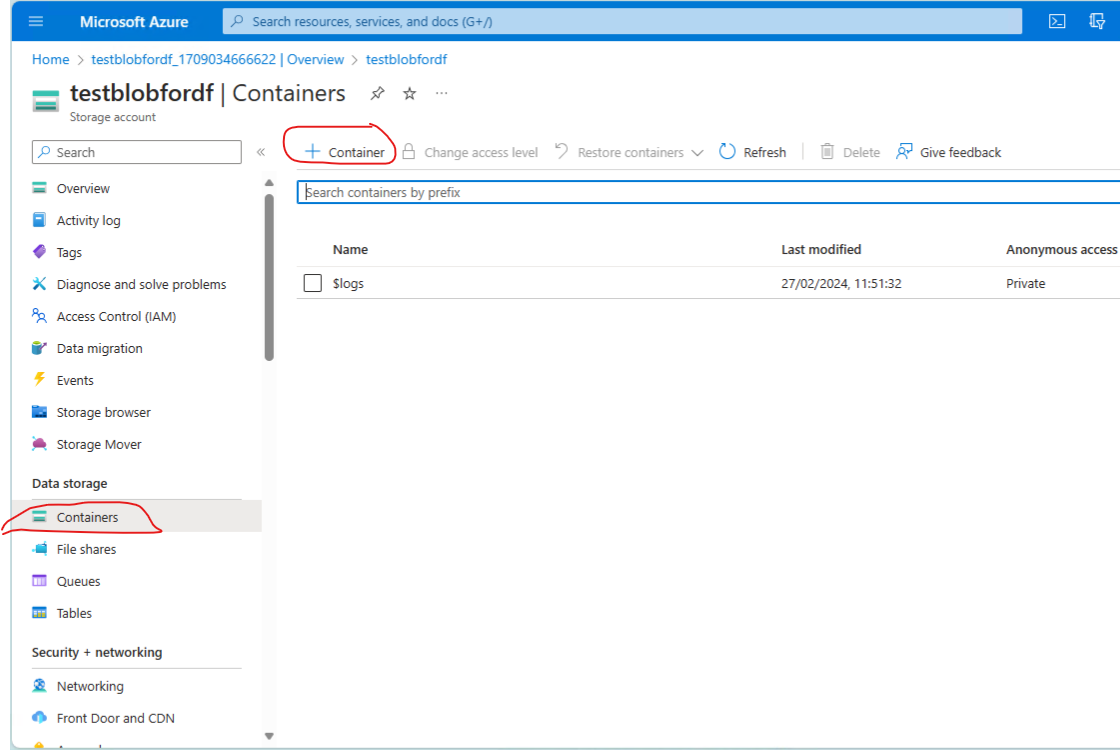Click the plus Container button
Viewport: 1120px width, 750px height.
(344, 152)
